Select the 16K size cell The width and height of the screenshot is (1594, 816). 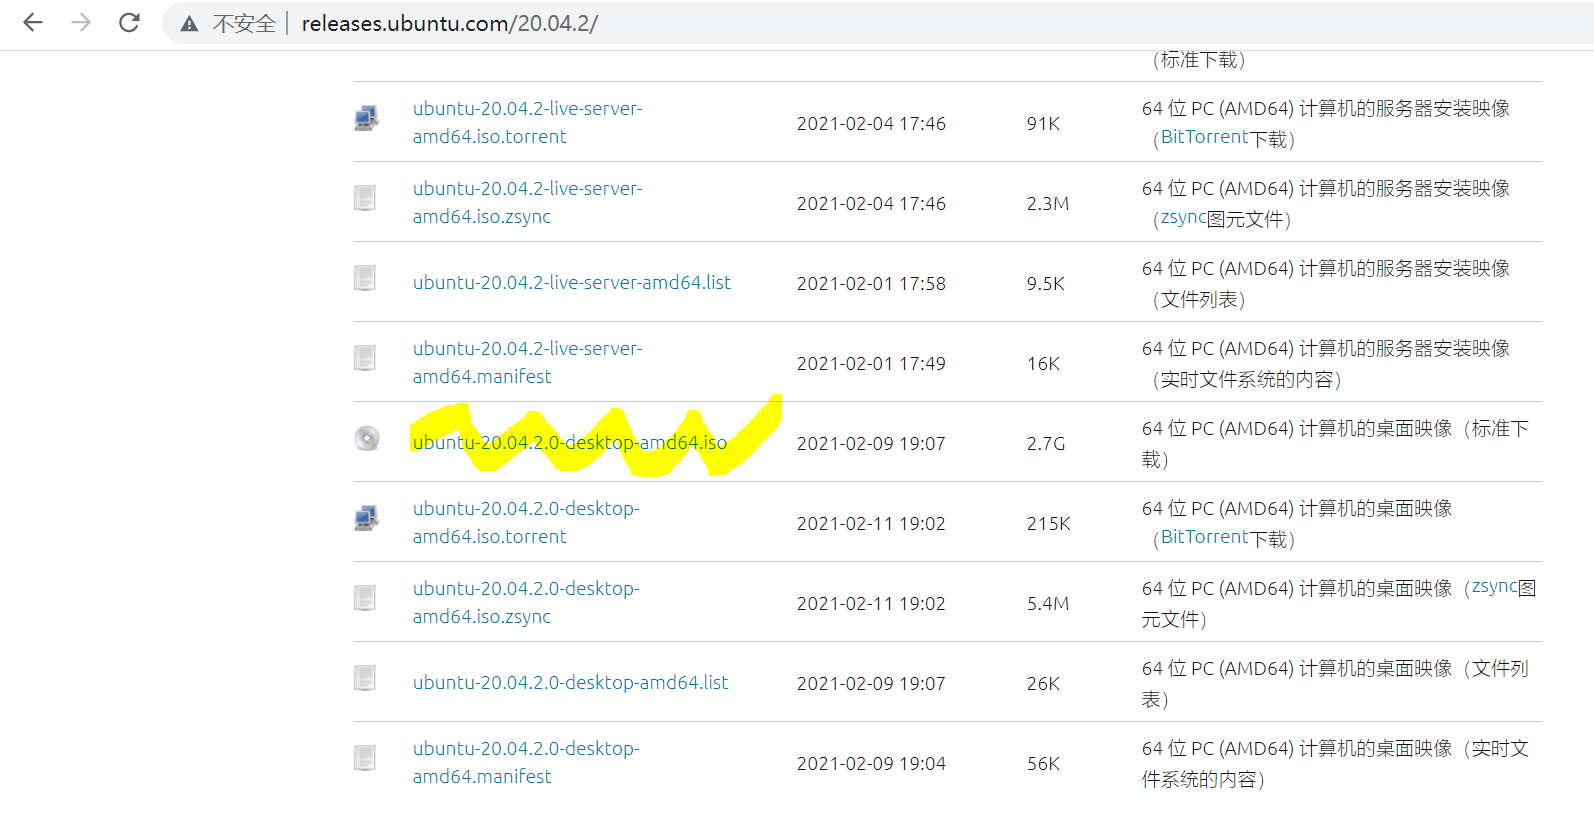(x=1043, y=363)
